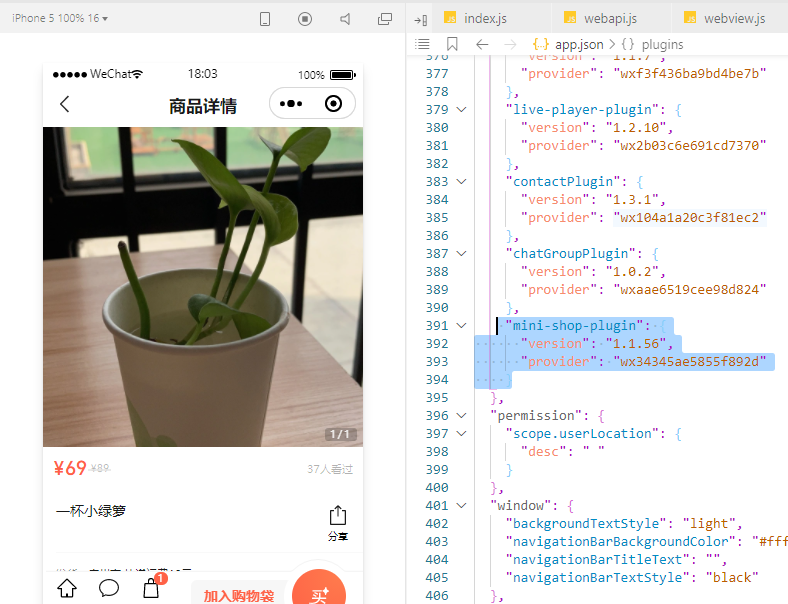Click the record button in simulator toolbar
This screenshot has height=604, width=788.
coord(305,19)
